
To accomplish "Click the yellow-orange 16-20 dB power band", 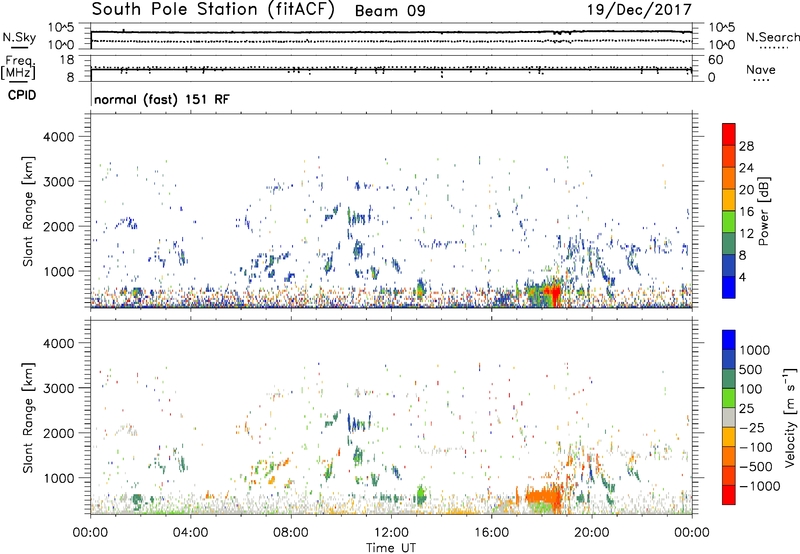I will tap(729, 200).
